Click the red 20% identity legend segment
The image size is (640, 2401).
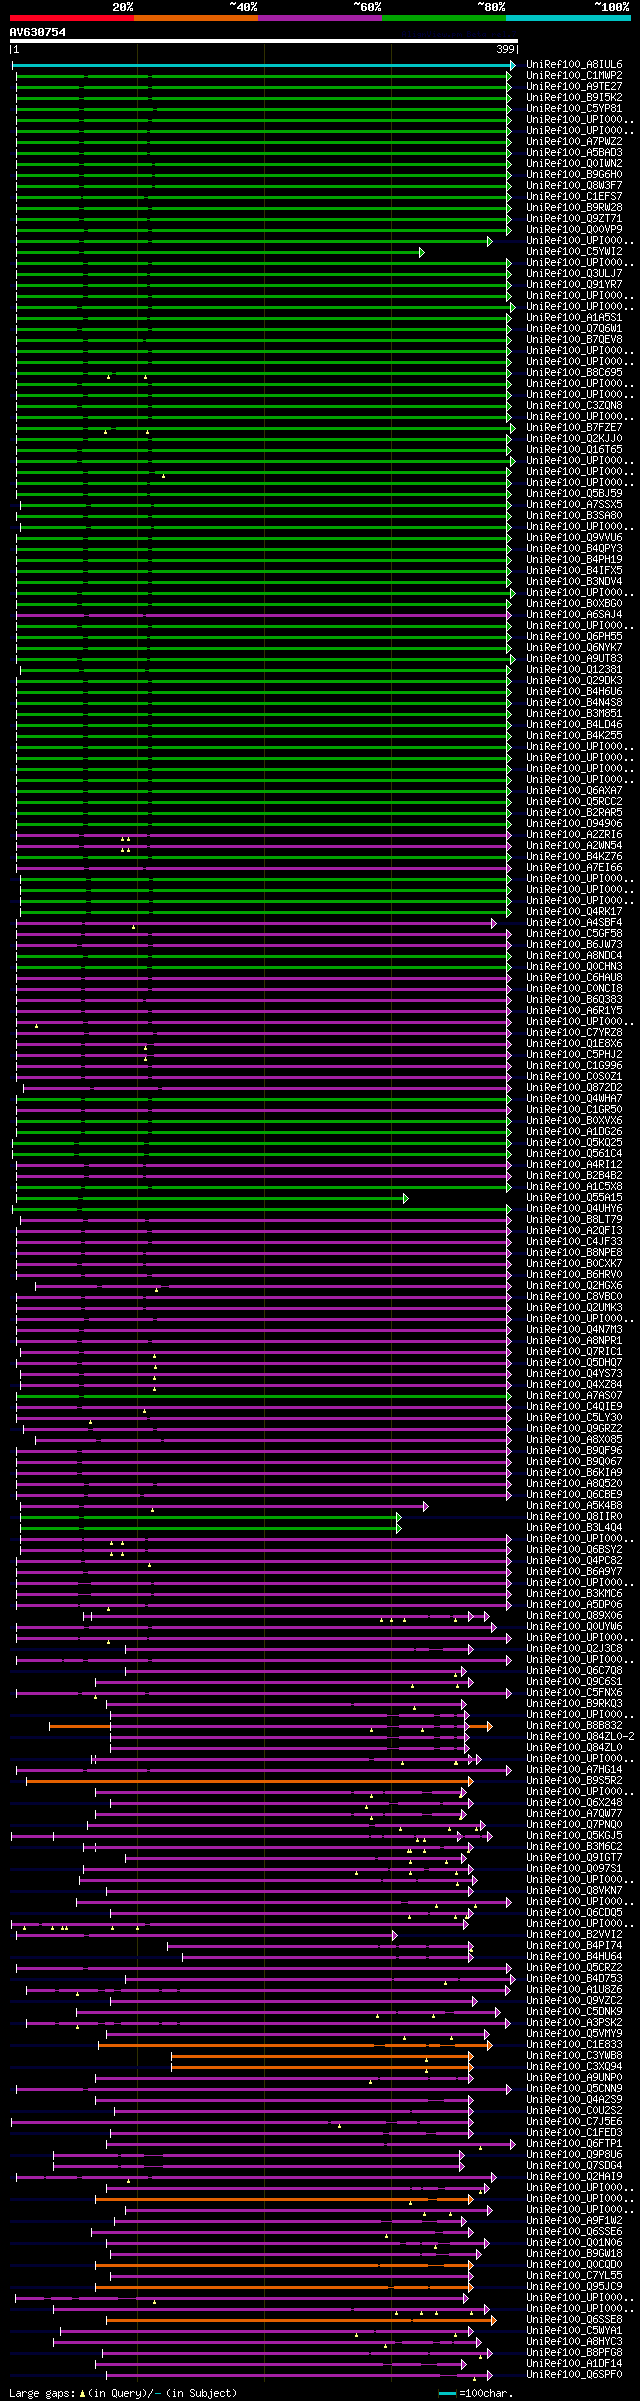(x=71, y=18)
